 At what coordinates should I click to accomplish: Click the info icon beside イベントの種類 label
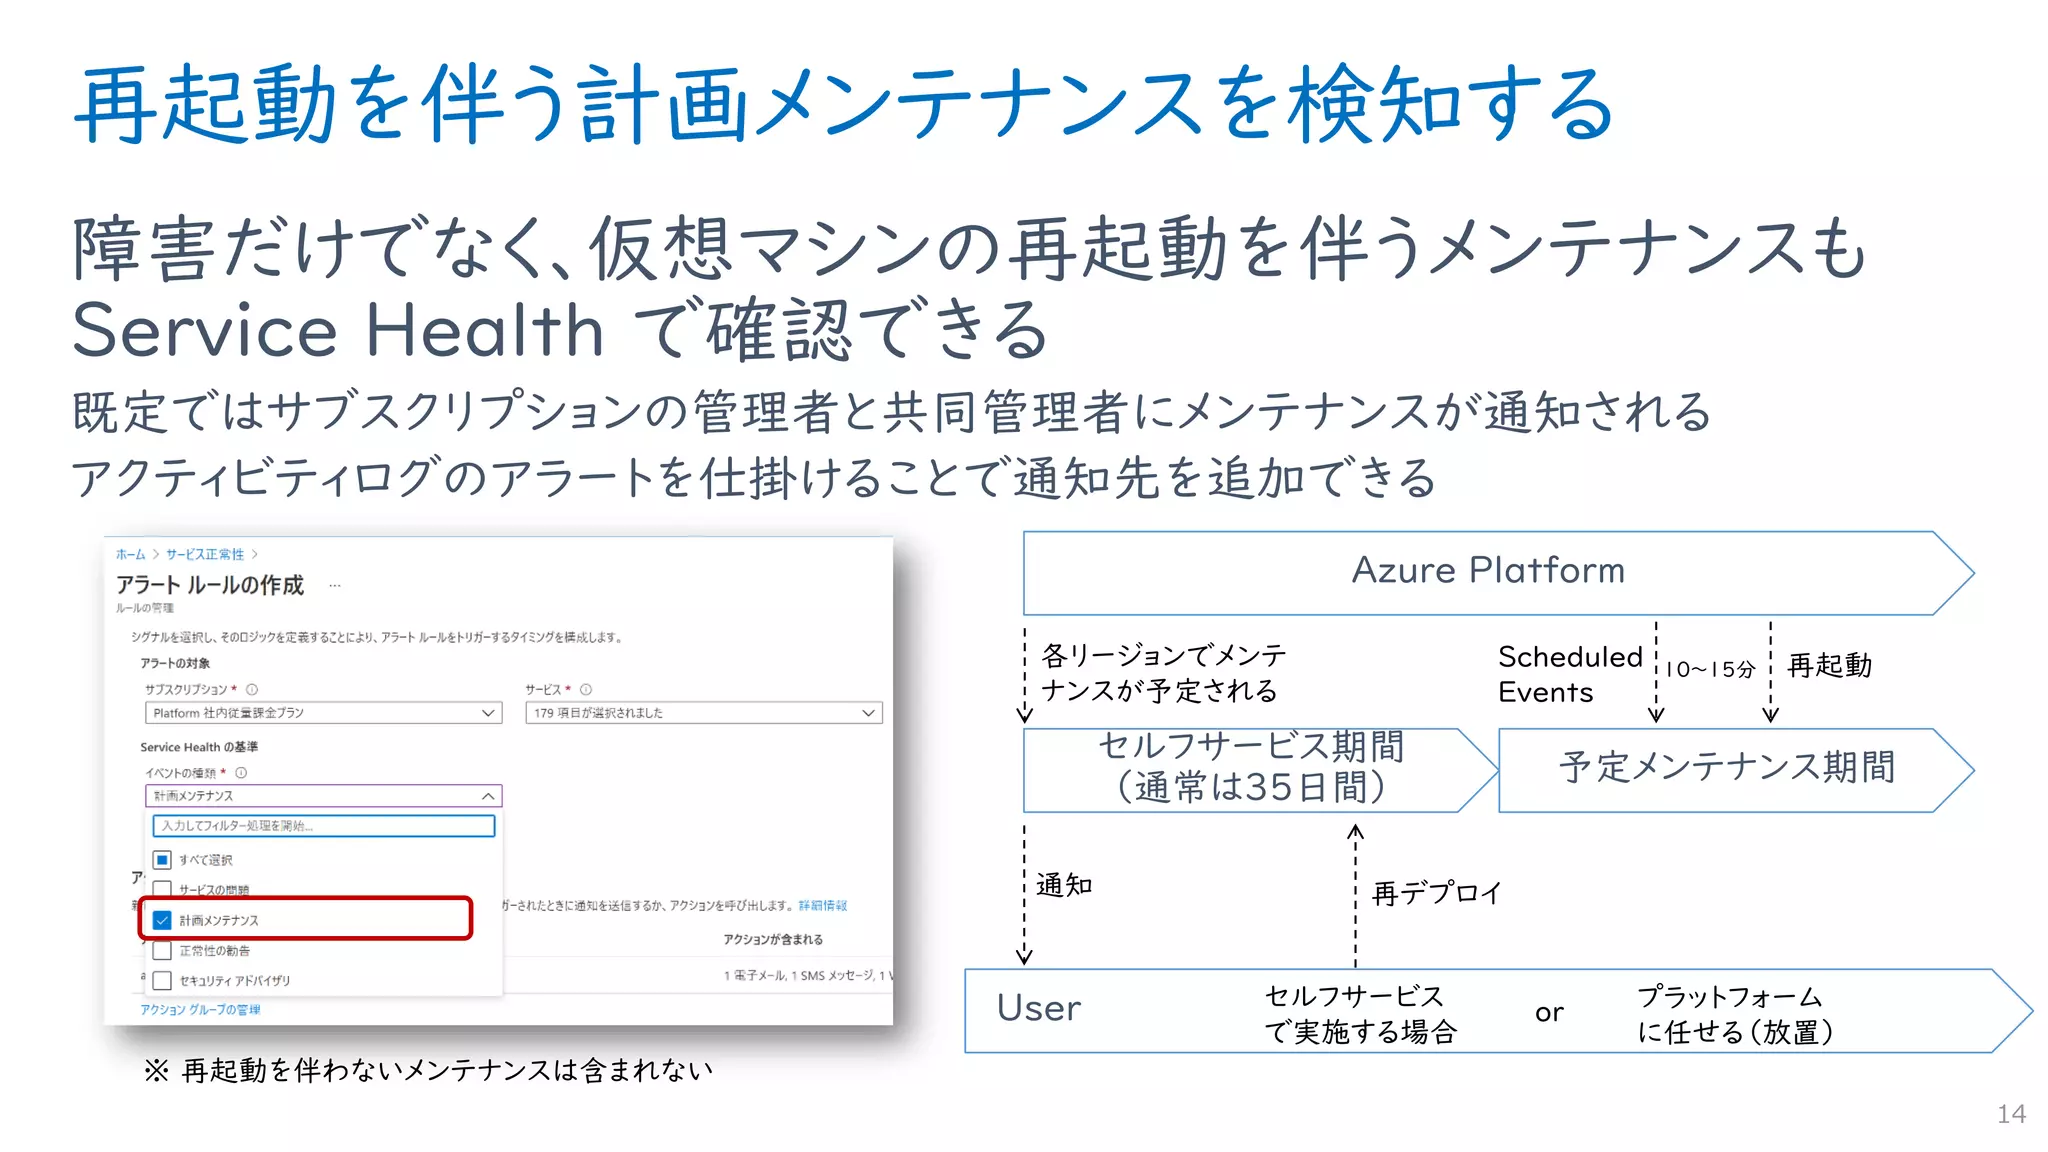click(241, 772)
